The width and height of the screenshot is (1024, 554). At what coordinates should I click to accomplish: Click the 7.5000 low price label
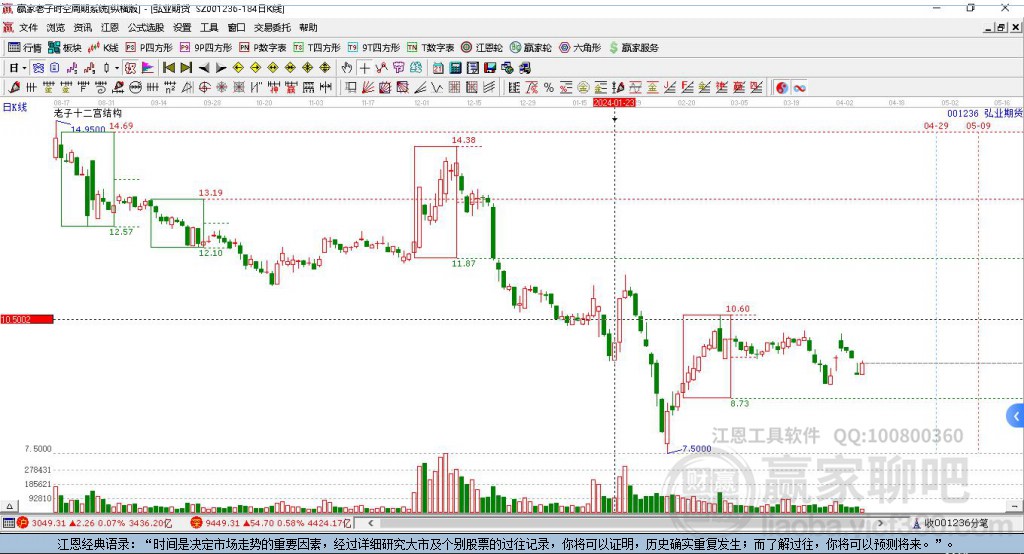pos(697,449)
